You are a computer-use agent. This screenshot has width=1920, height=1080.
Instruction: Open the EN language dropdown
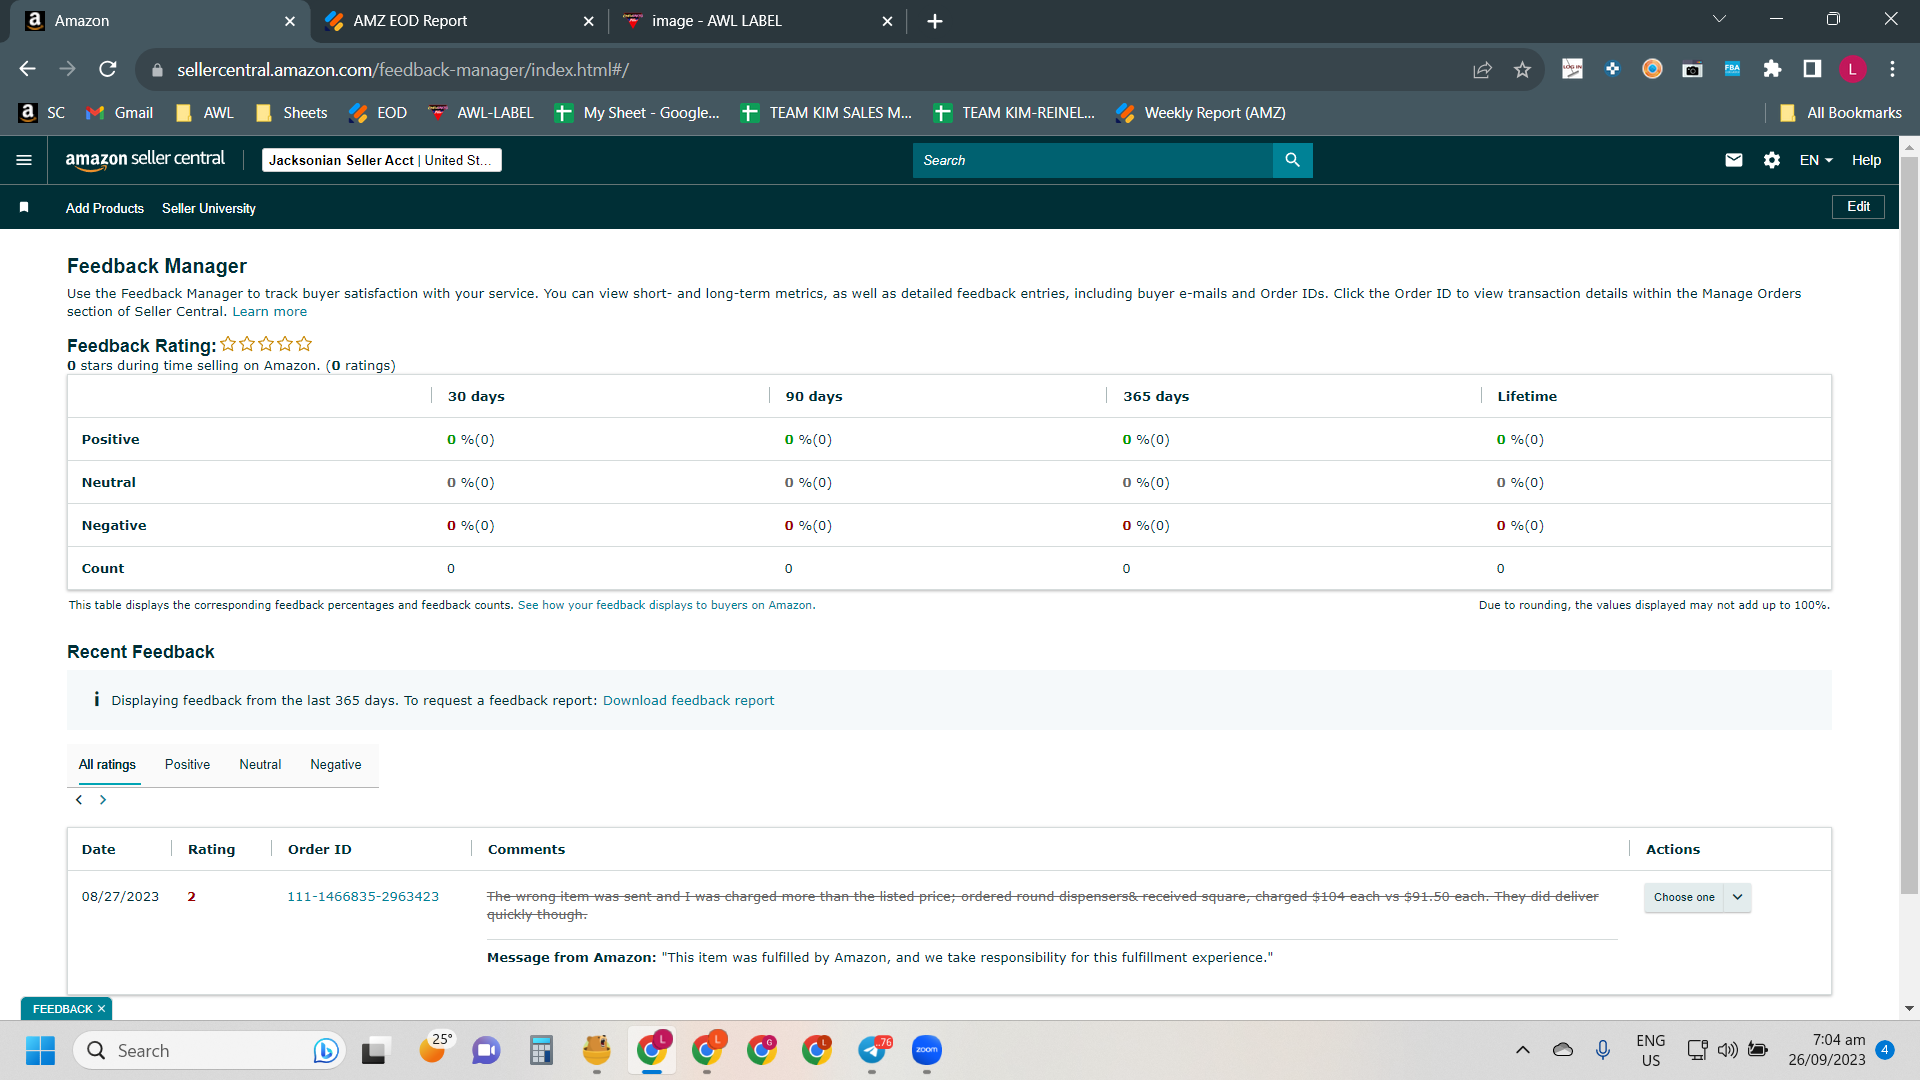pos(1816,160)
